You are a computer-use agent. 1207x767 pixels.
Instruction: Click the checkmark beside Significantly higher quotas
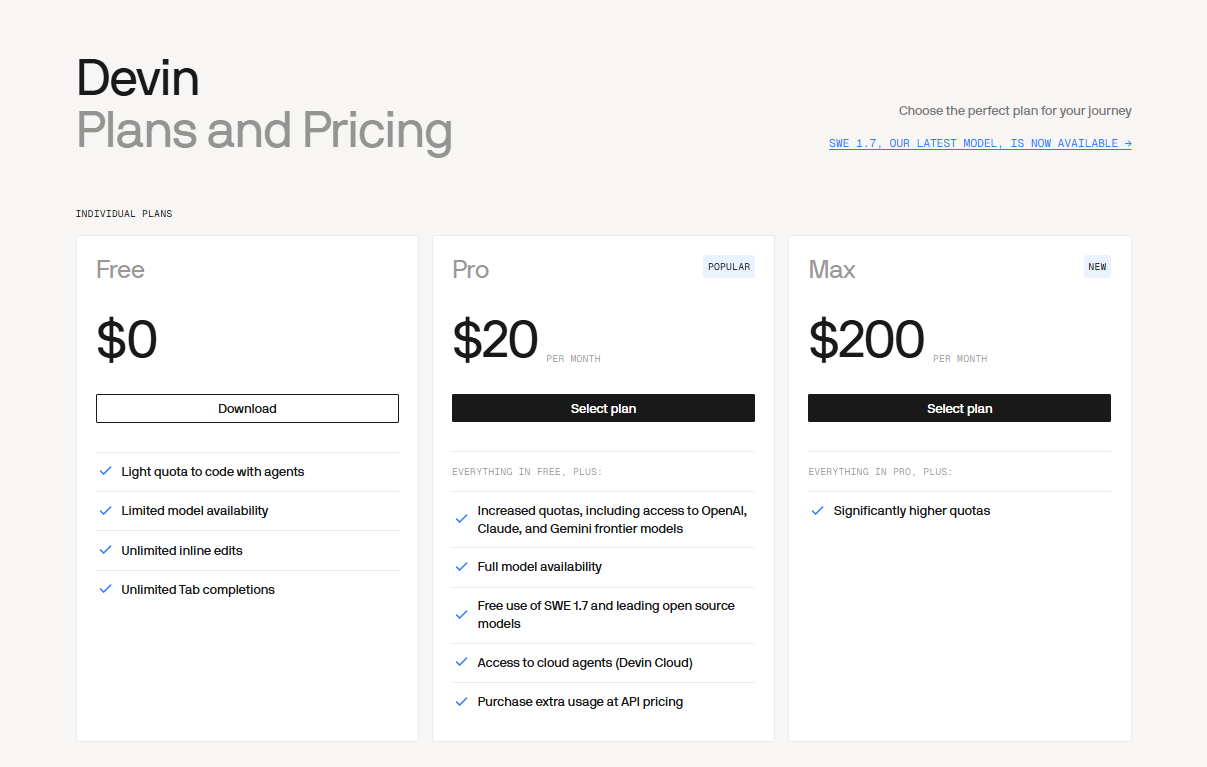tap(817, 510)
